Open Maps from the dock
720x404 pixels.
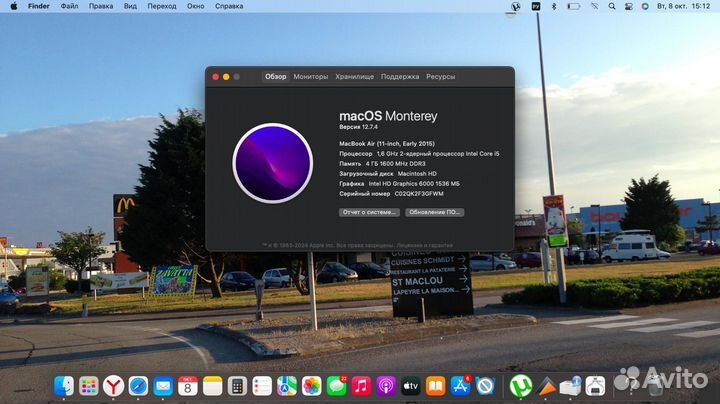287,386
